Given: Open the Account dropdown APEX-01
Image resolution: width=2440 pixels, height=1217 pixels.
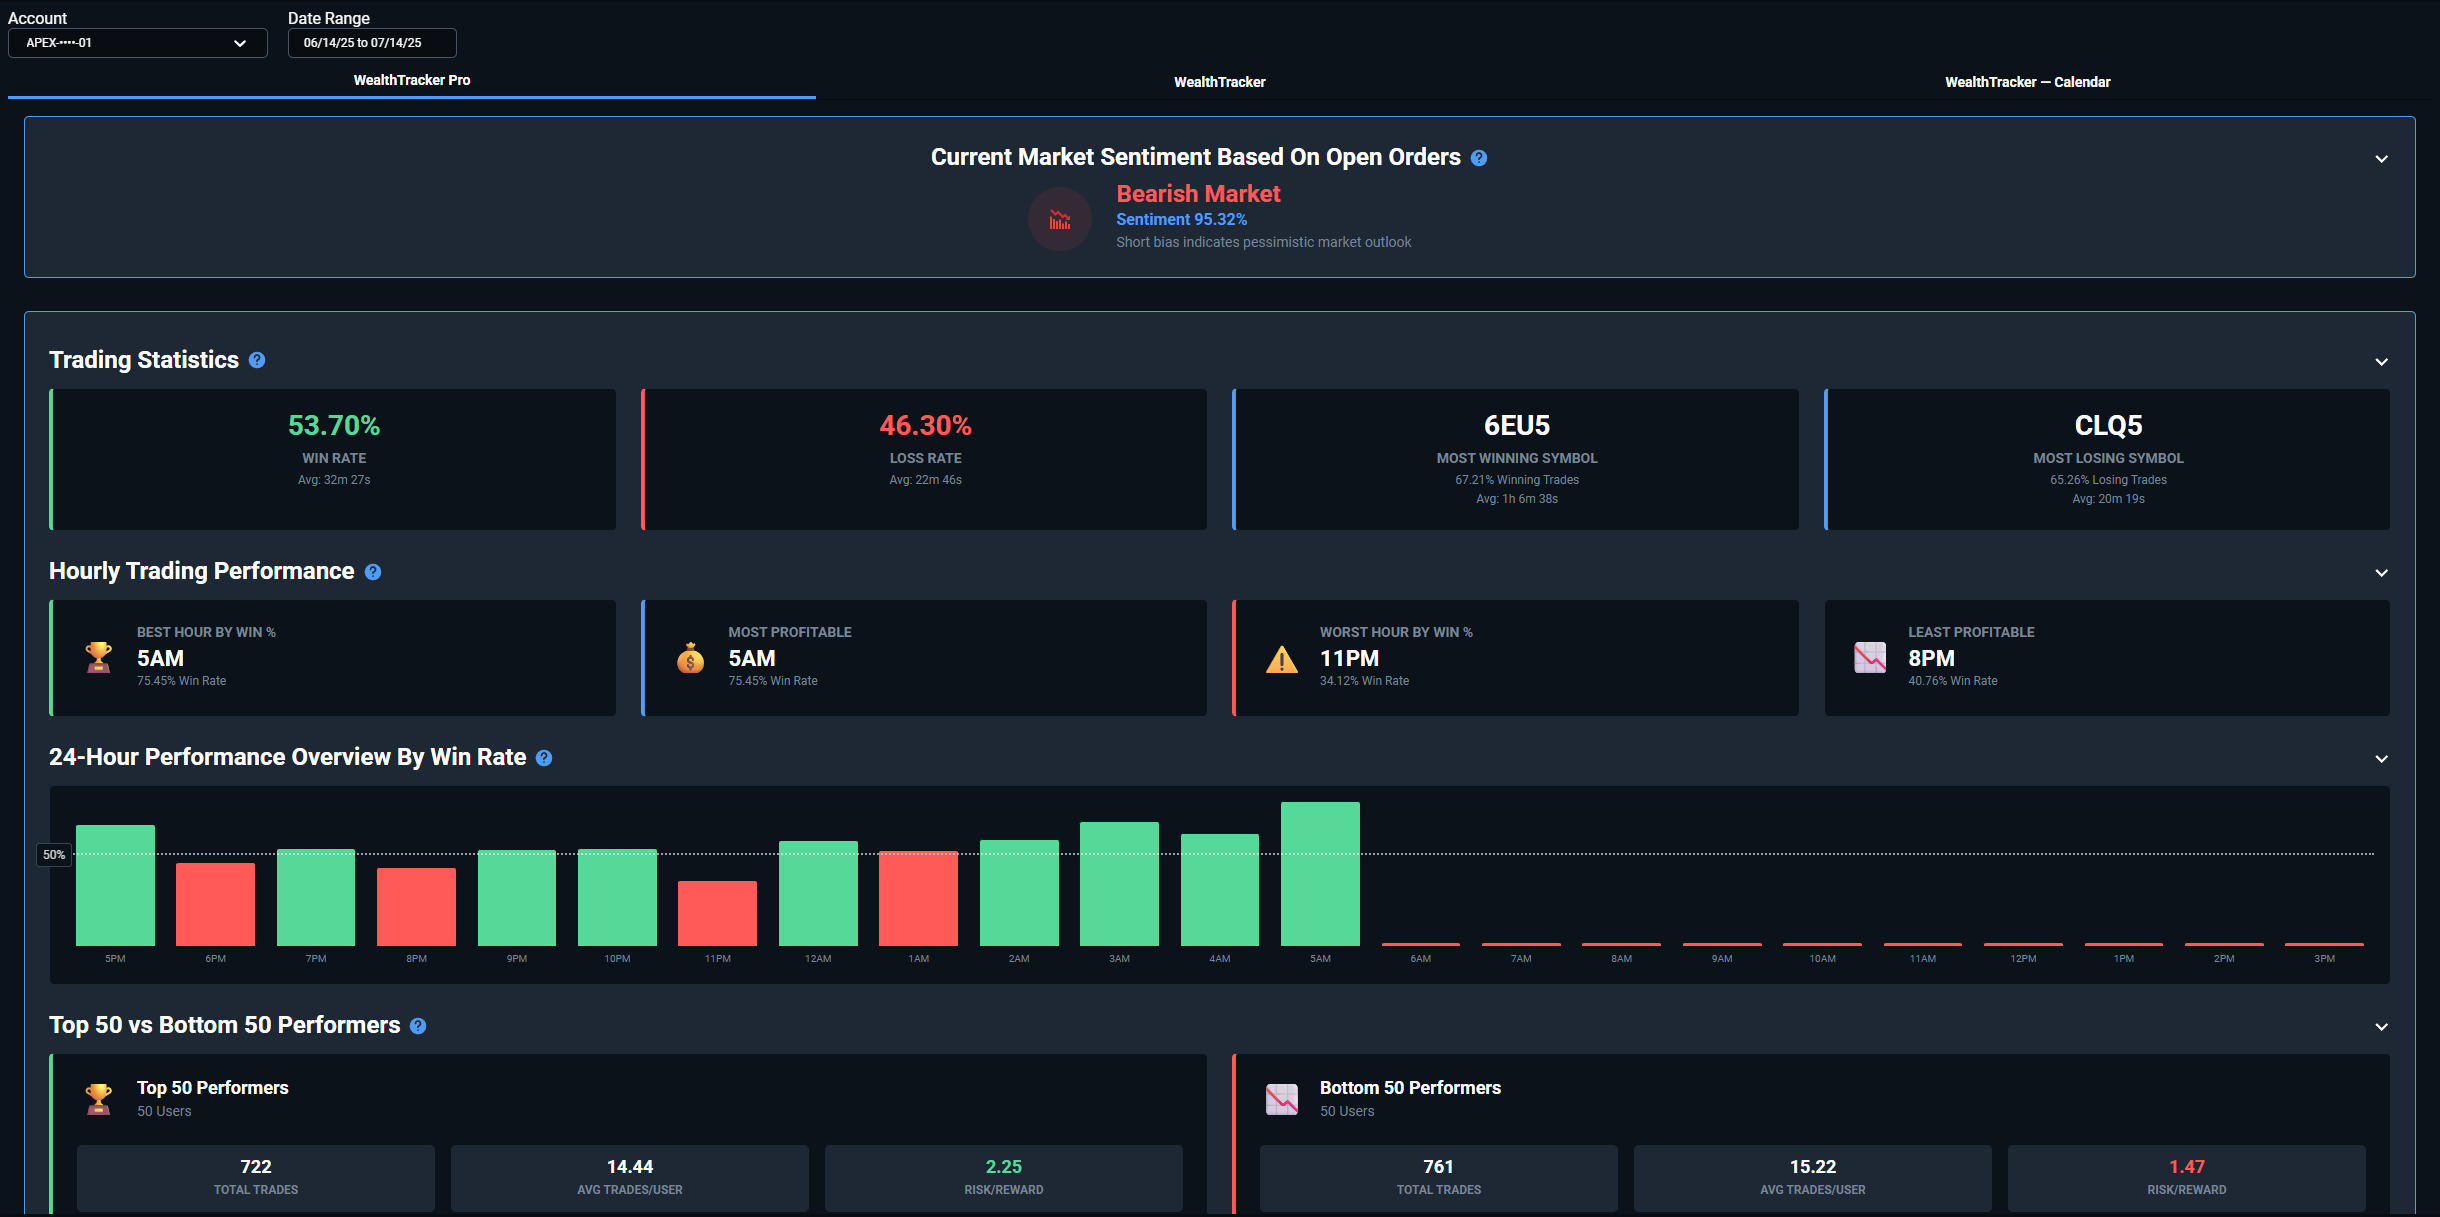Looking at the screenshot, I should [138, 43].
